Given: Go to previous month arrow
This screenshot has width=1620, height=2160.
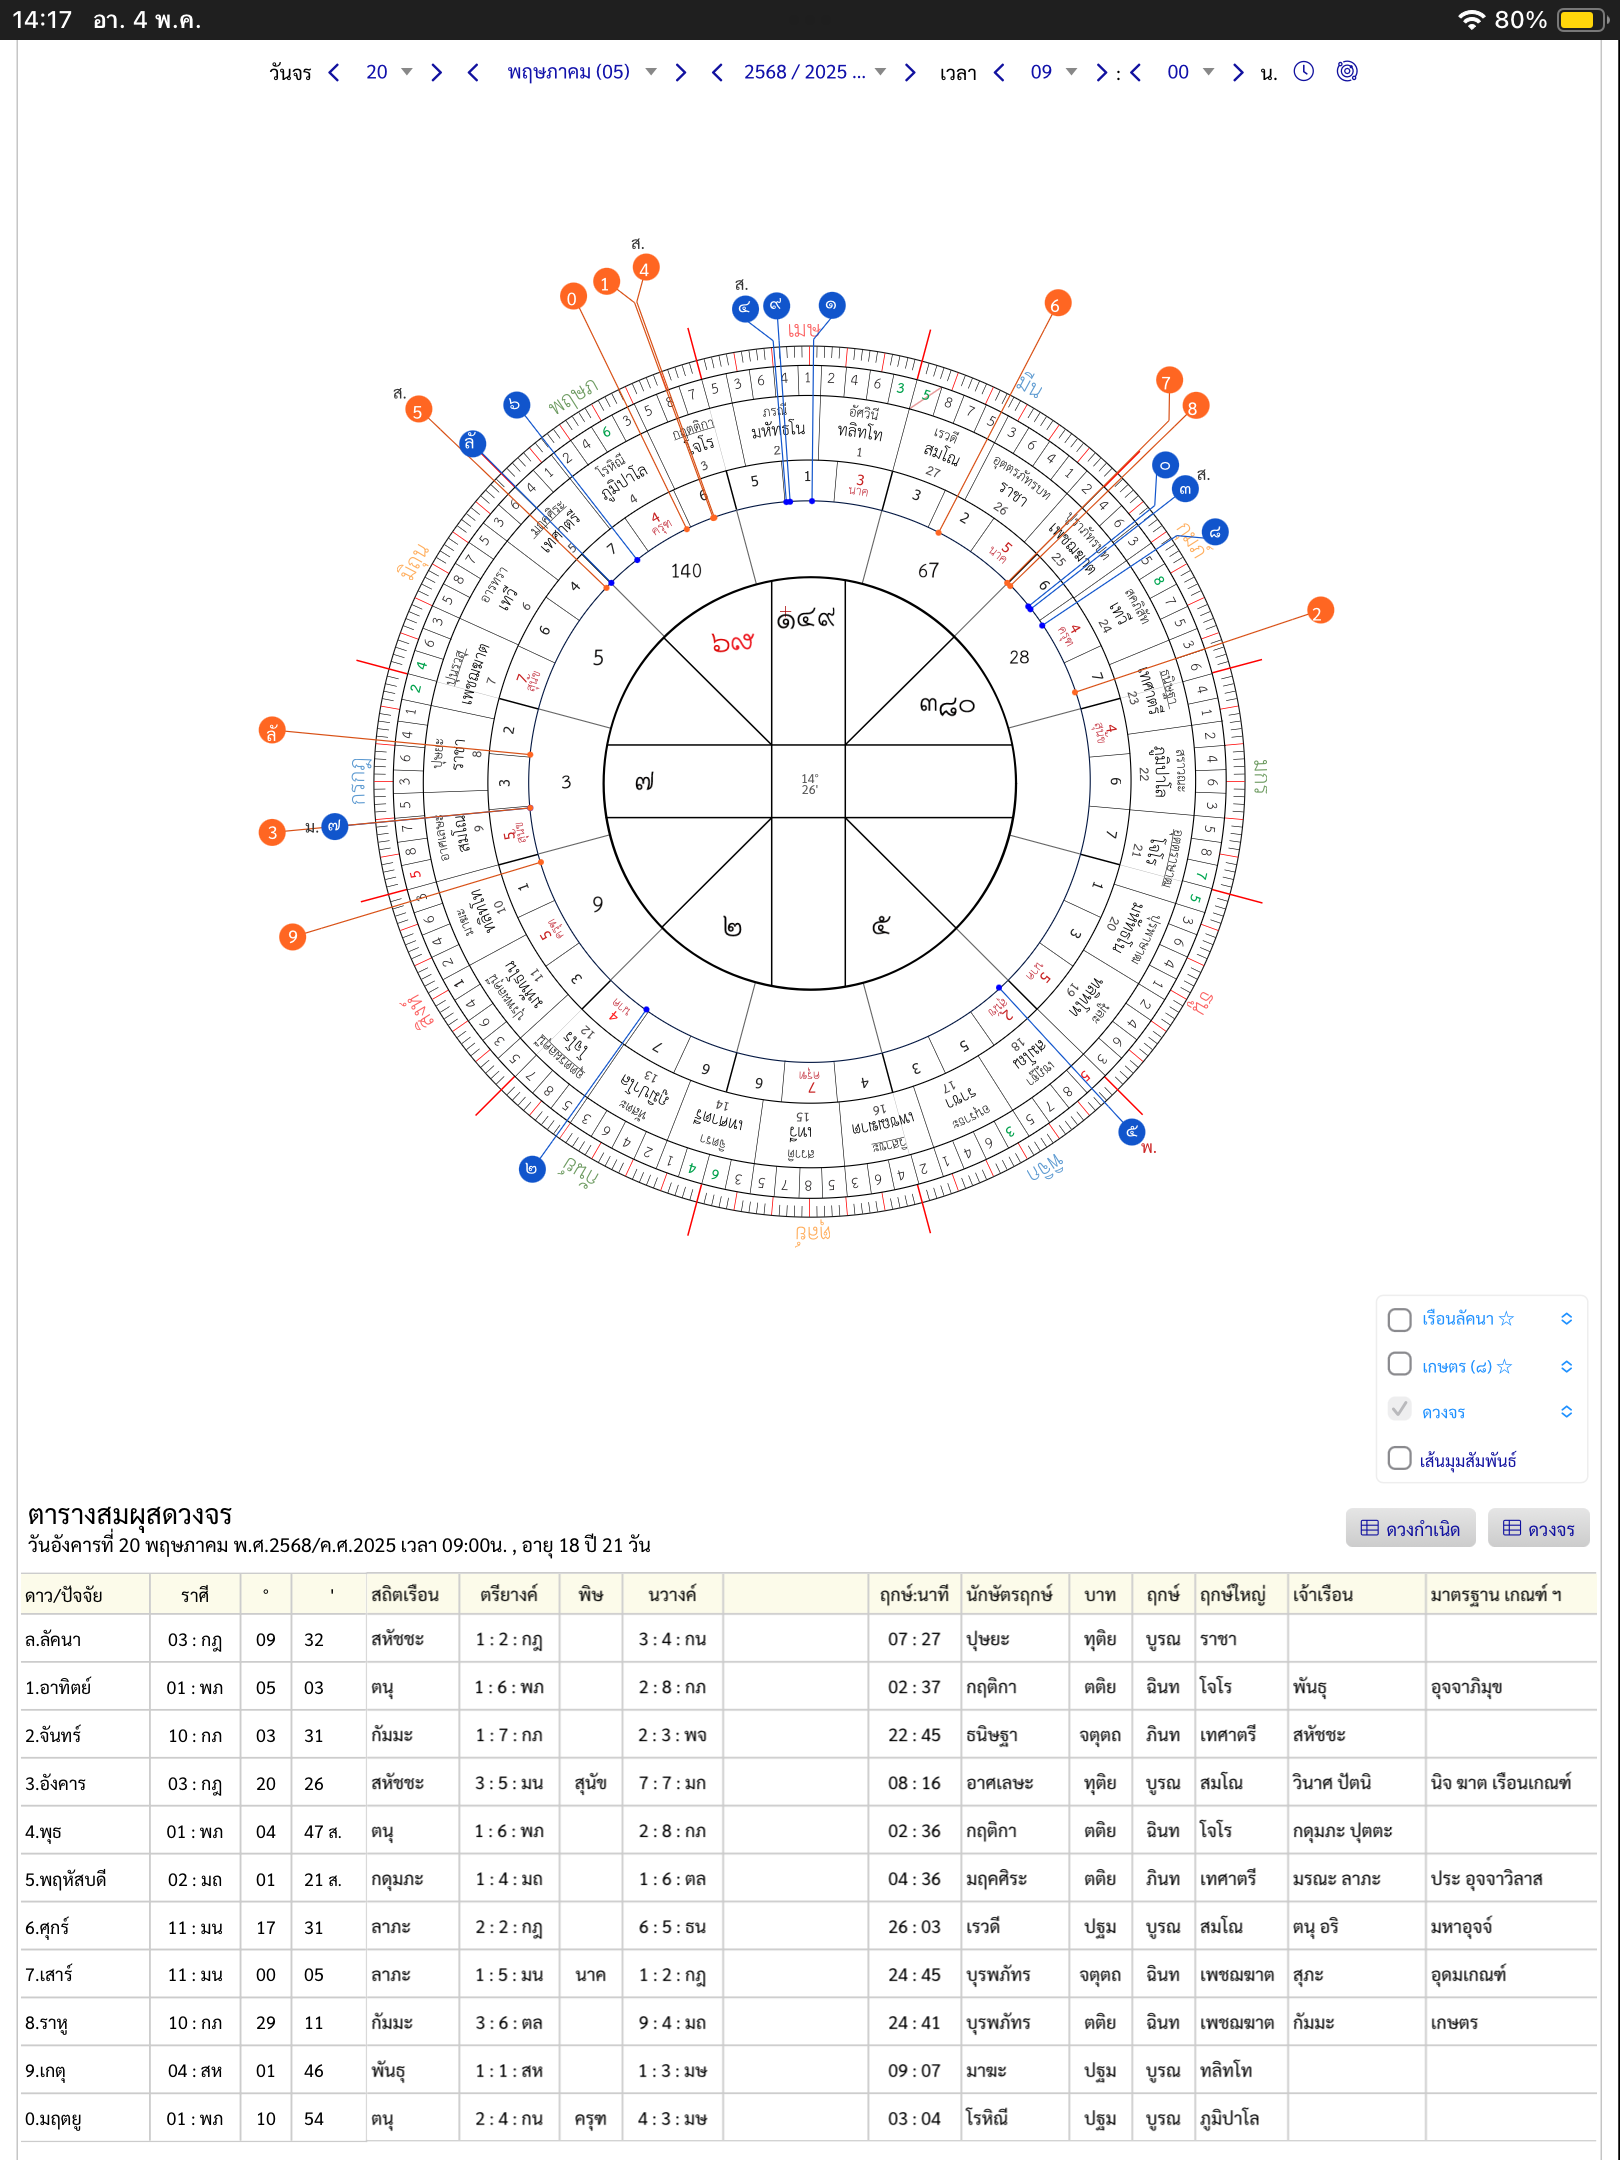Looking at the screenshot, I should [473, 72].
